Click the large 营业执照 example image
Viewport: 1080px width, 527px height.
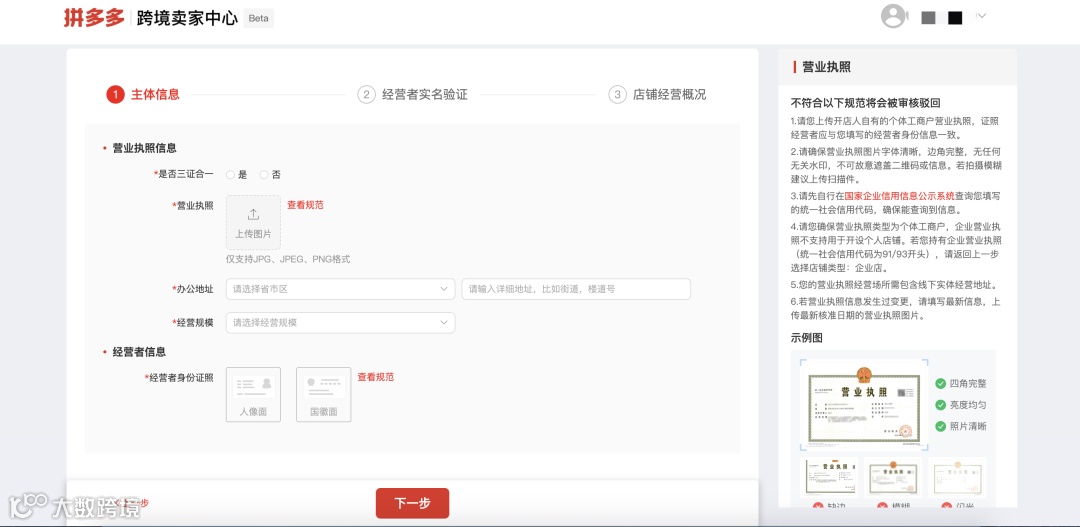pos(864,405)
